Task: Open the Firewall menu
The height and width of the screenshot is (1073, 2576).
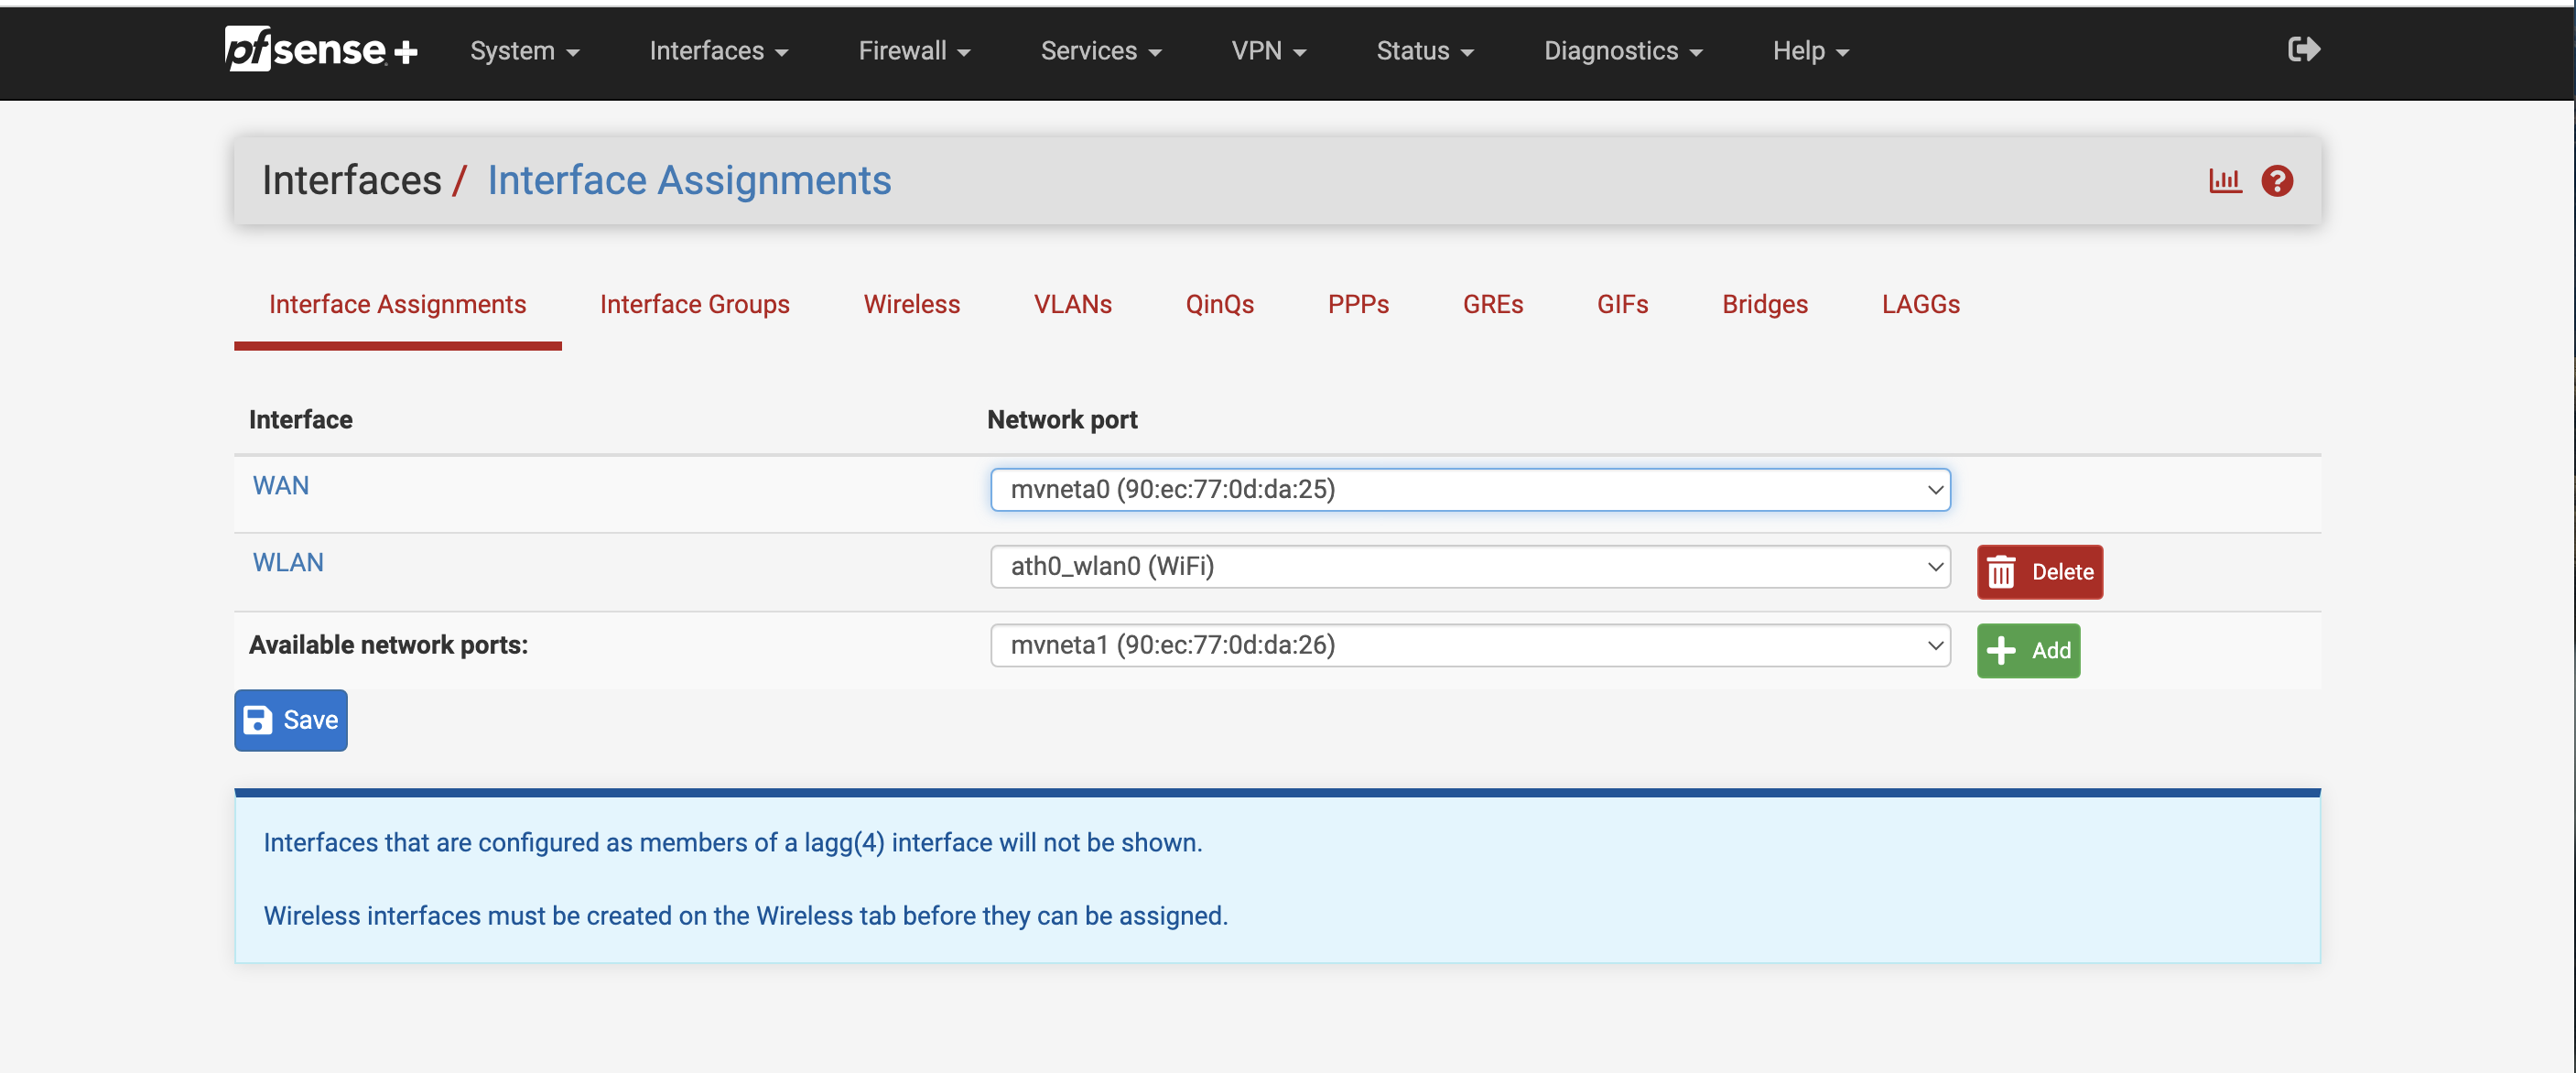Action: 914,51
